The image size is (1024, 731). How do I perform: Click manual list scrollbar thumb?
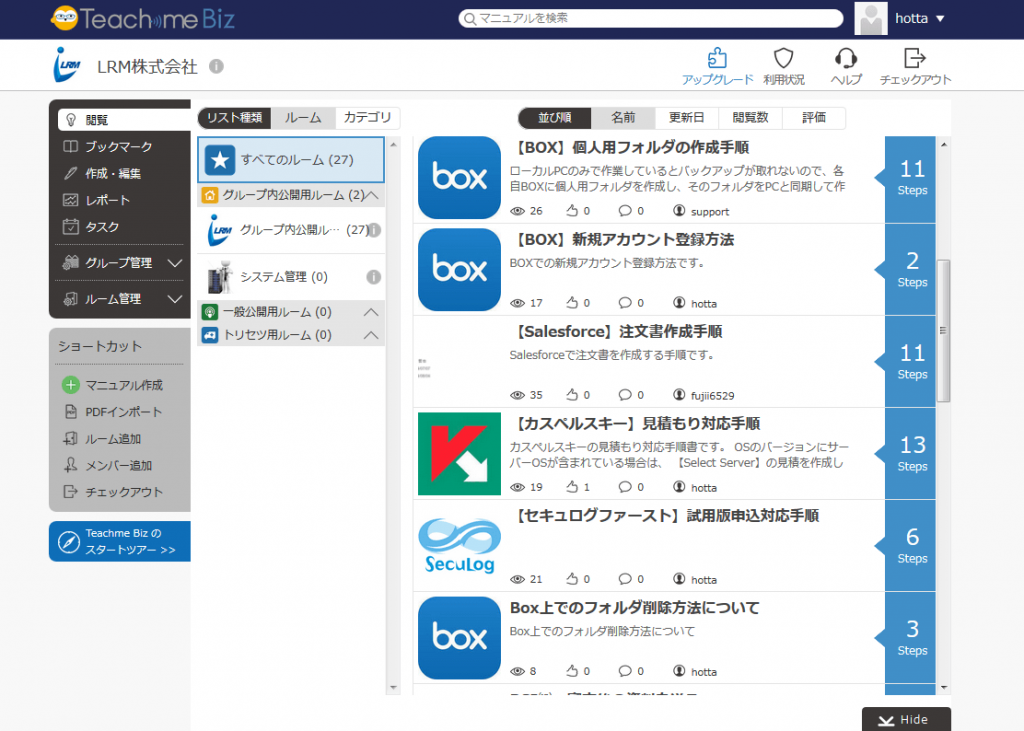(x=943, y=331)
